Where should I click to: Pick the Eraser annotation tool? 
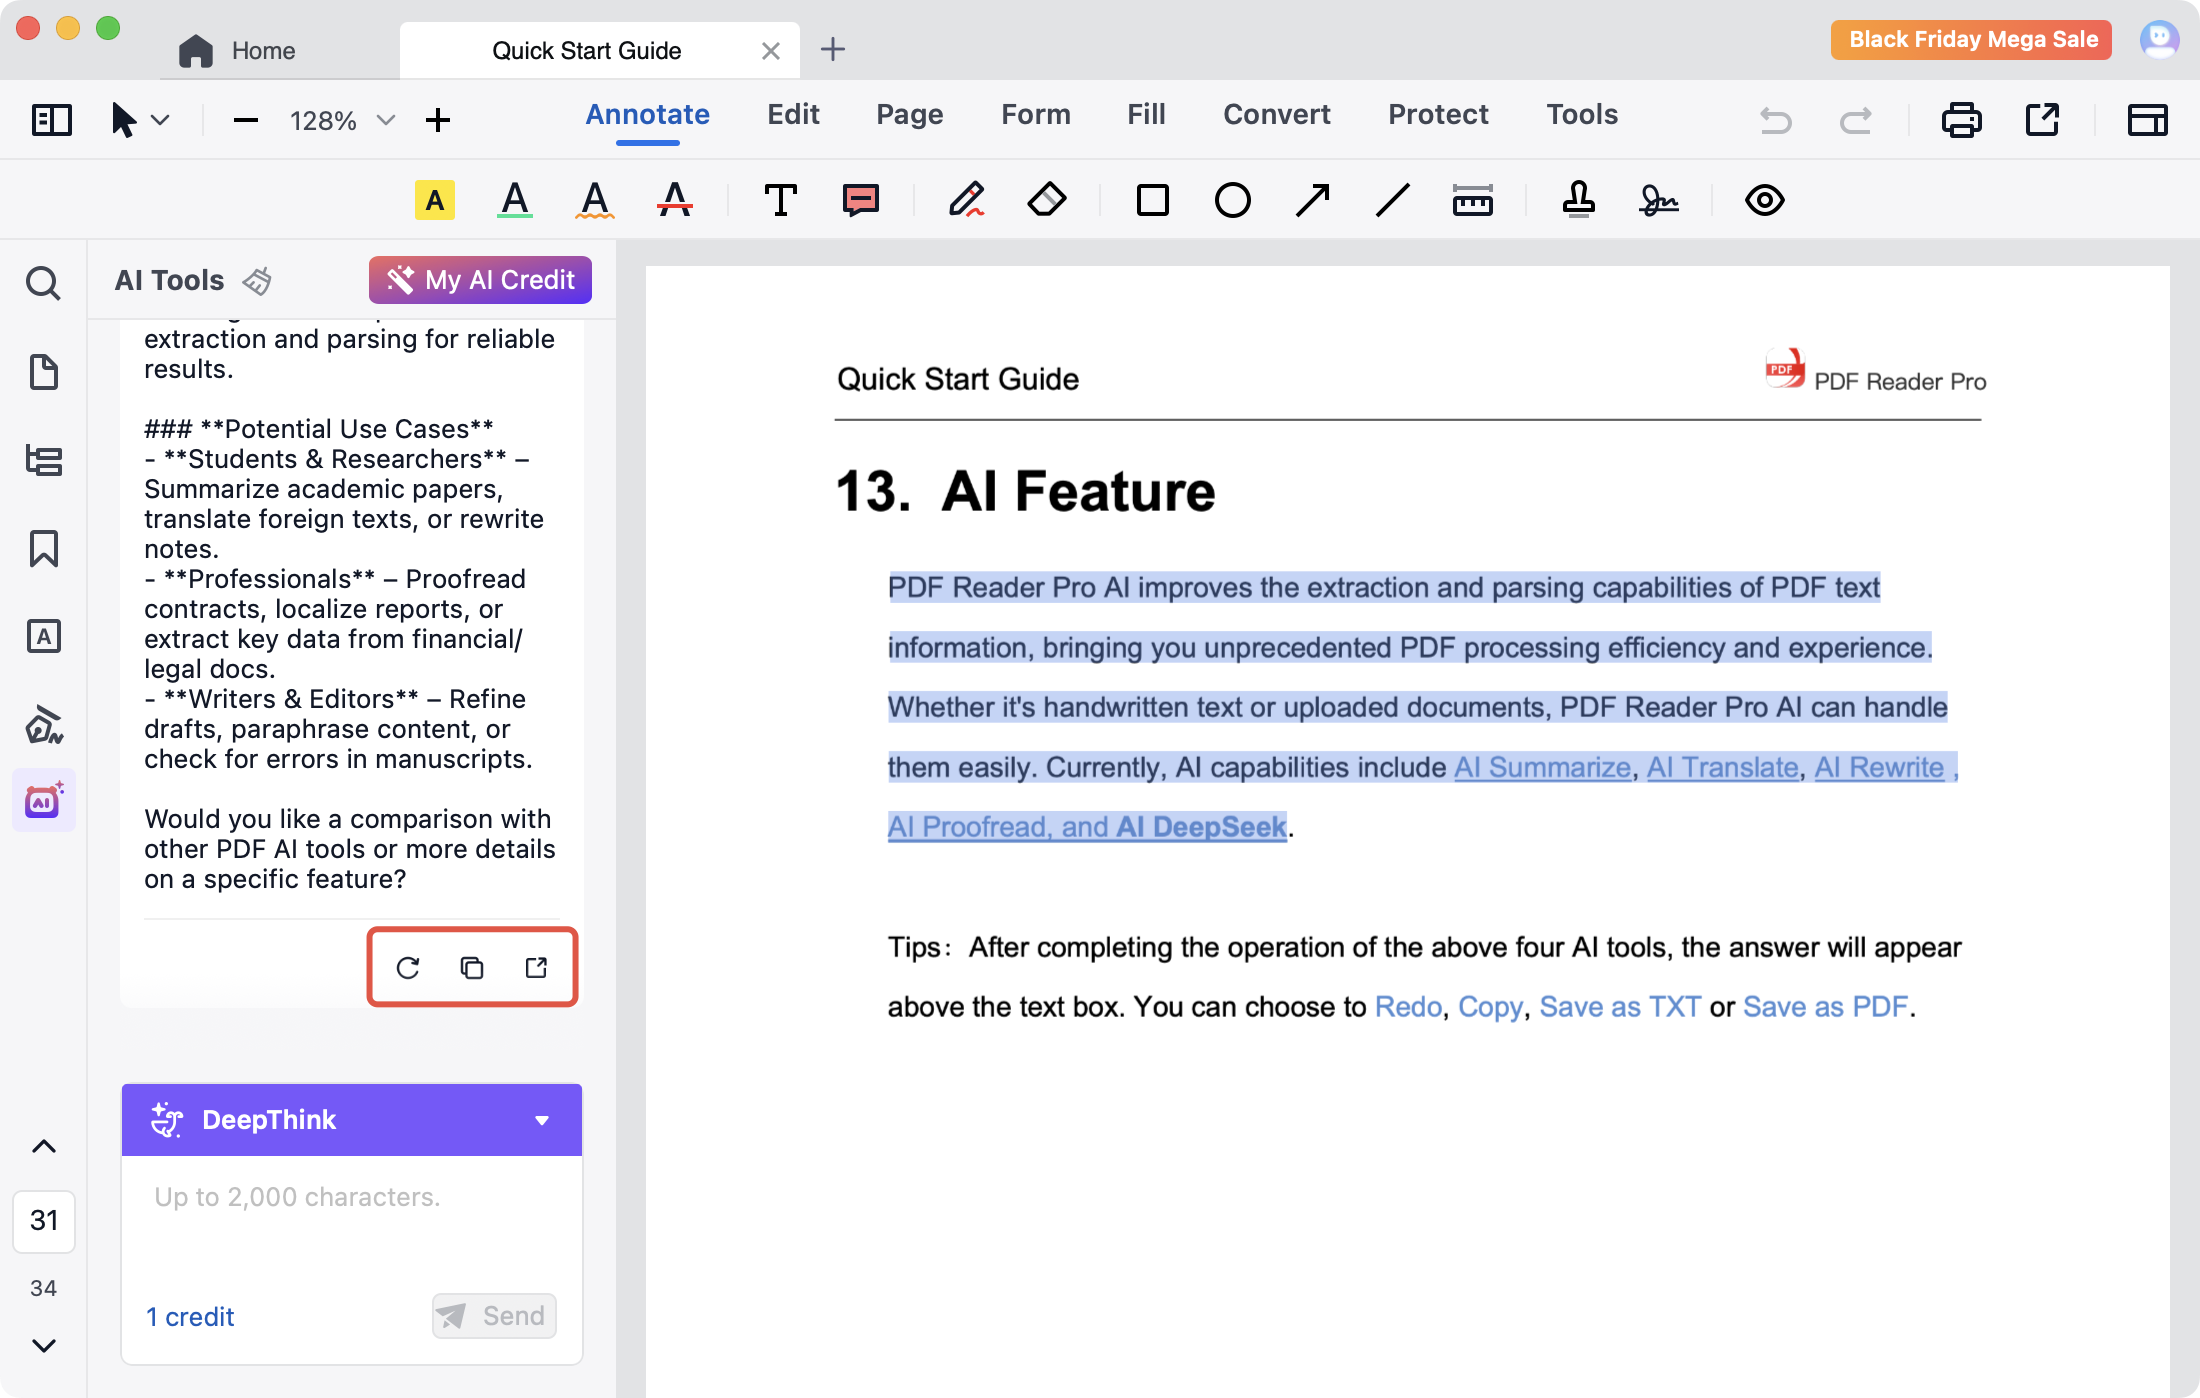click(x=1046, y=200)
